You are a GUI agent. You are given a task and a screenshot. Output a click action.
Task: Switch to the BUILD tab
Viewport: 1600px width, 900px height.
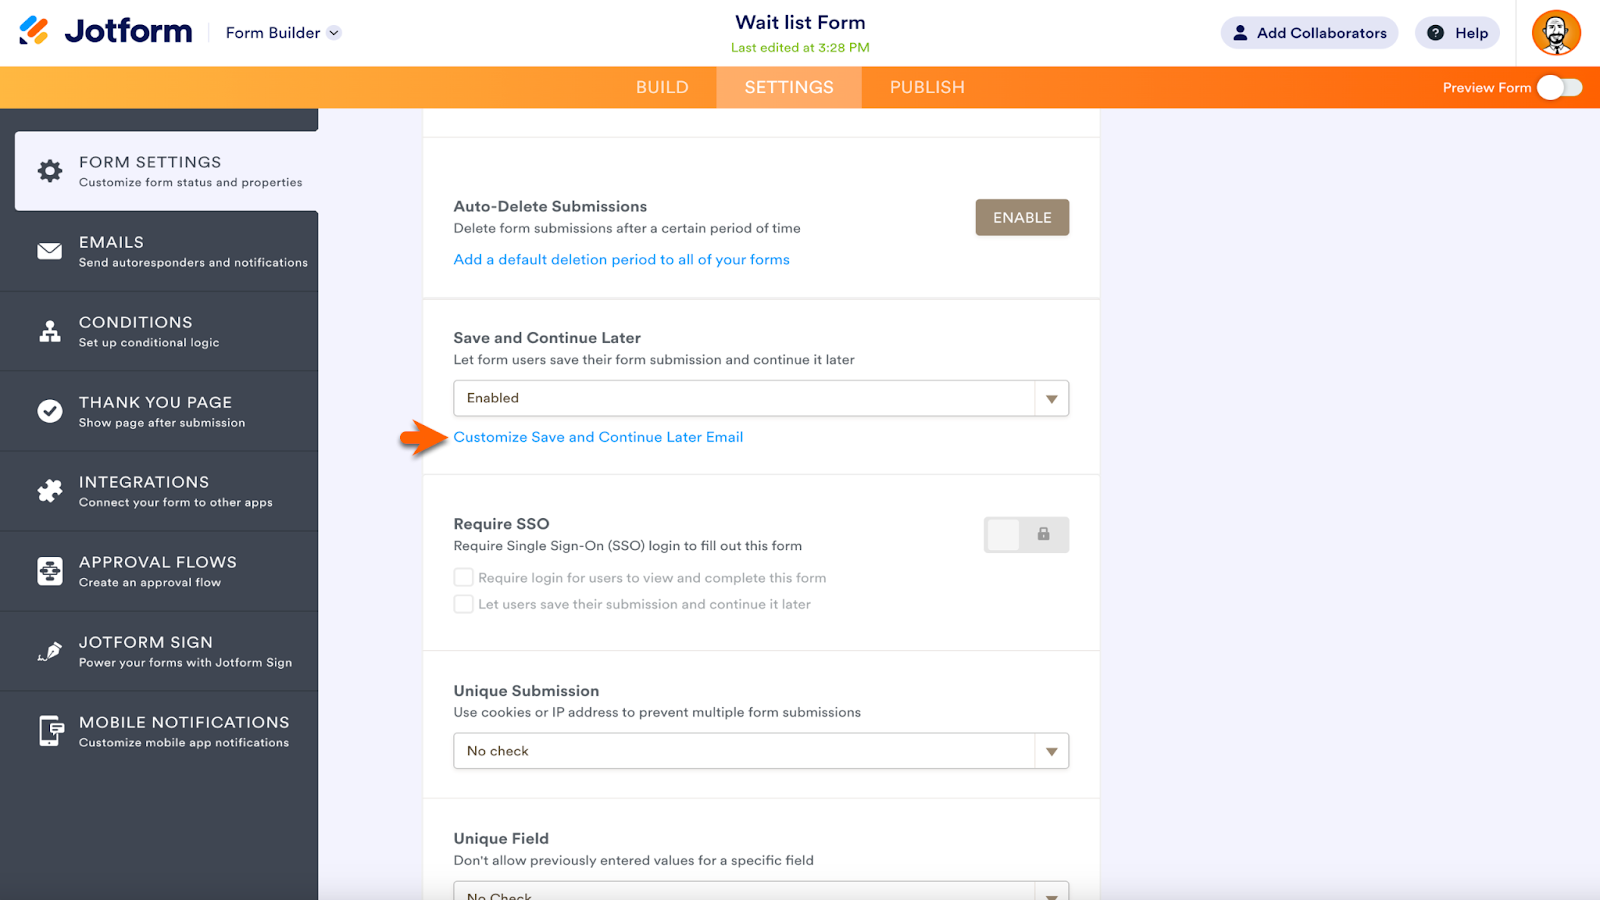[x=662, y=88]
